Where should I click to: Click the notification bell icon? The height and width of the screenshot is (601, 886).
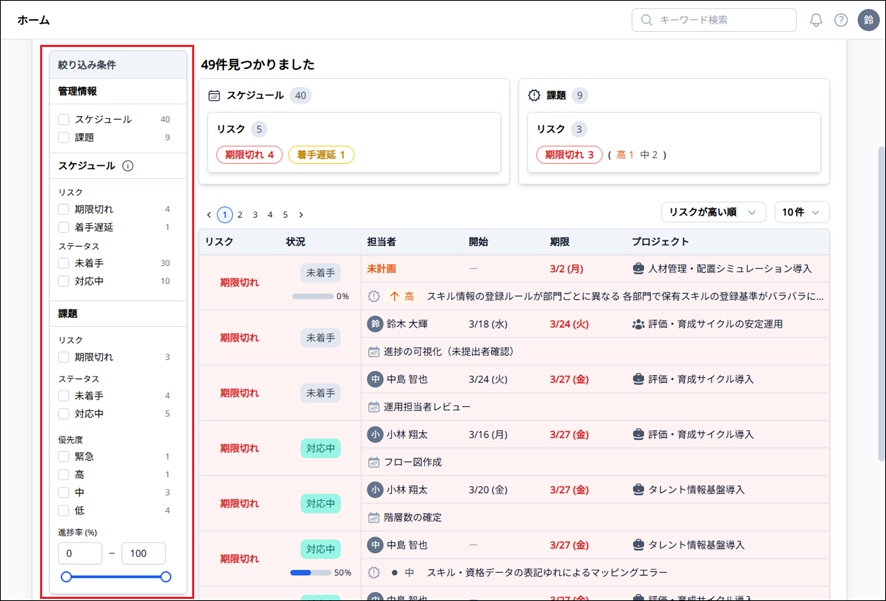point(816,20)
